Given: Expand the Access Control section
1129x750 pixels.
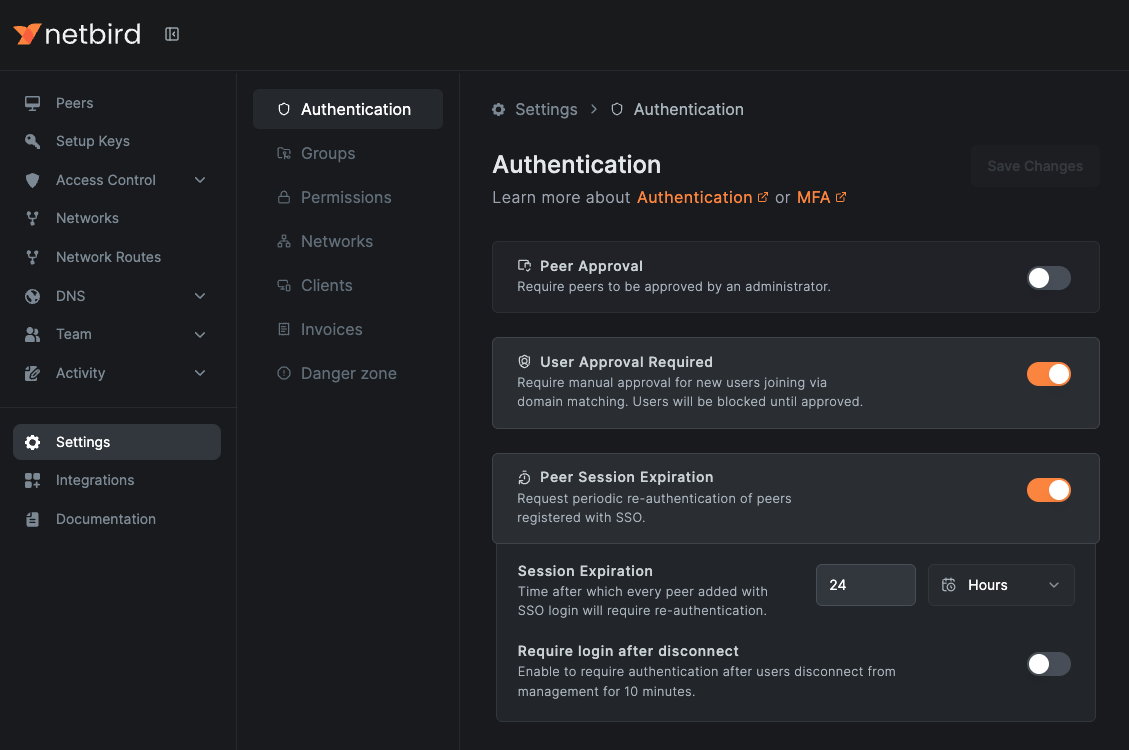Looking at the screenshot, I should [199, 180].
